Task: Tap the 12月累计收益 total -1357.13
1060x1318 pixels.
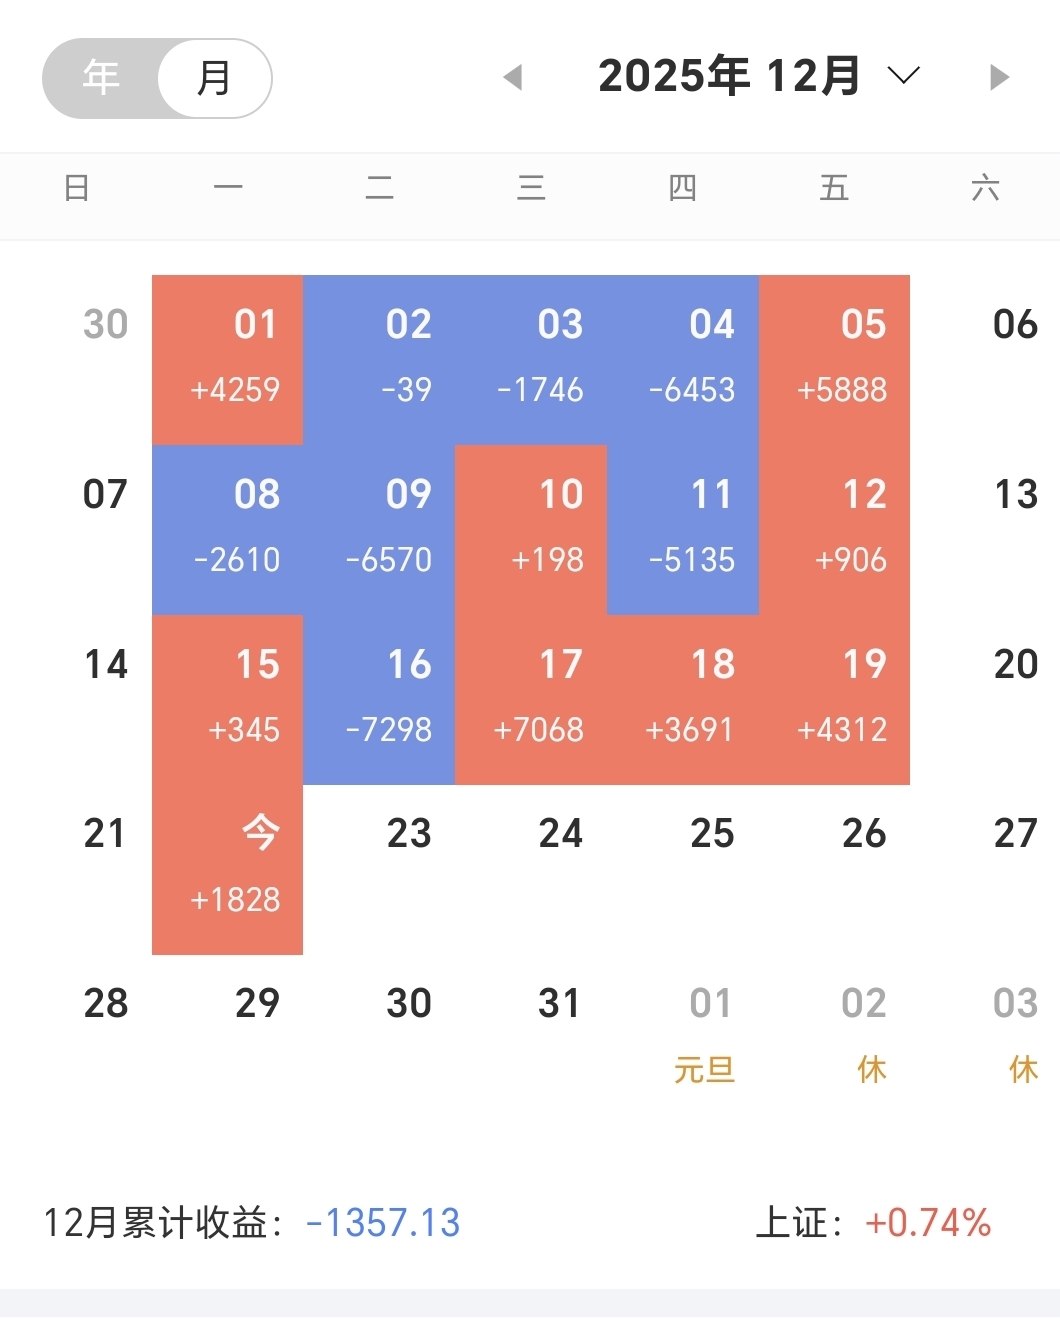Action: (x=382, y=1223)
